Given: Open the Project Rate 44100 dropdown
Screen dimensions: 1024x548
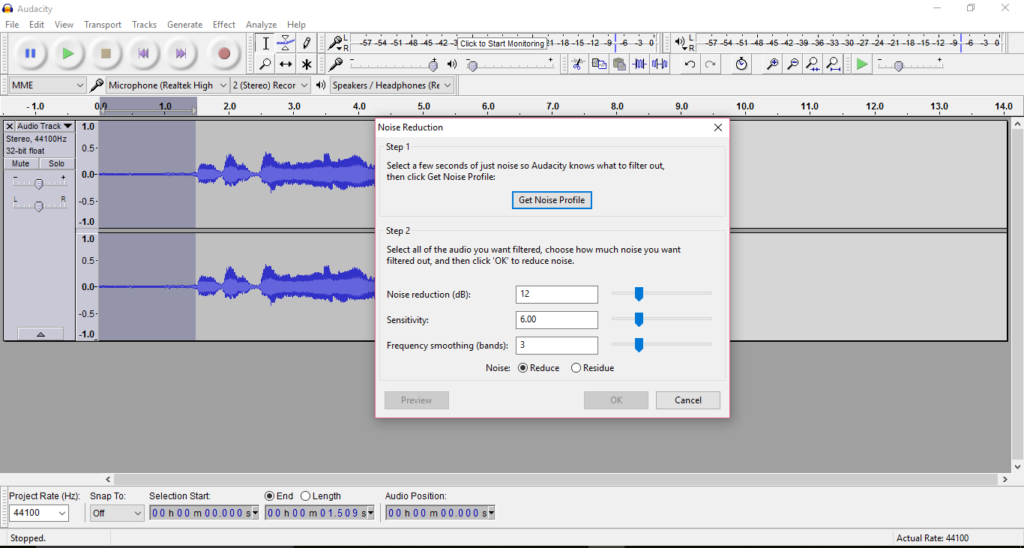Looking at the screenshot, I should 39,513.
